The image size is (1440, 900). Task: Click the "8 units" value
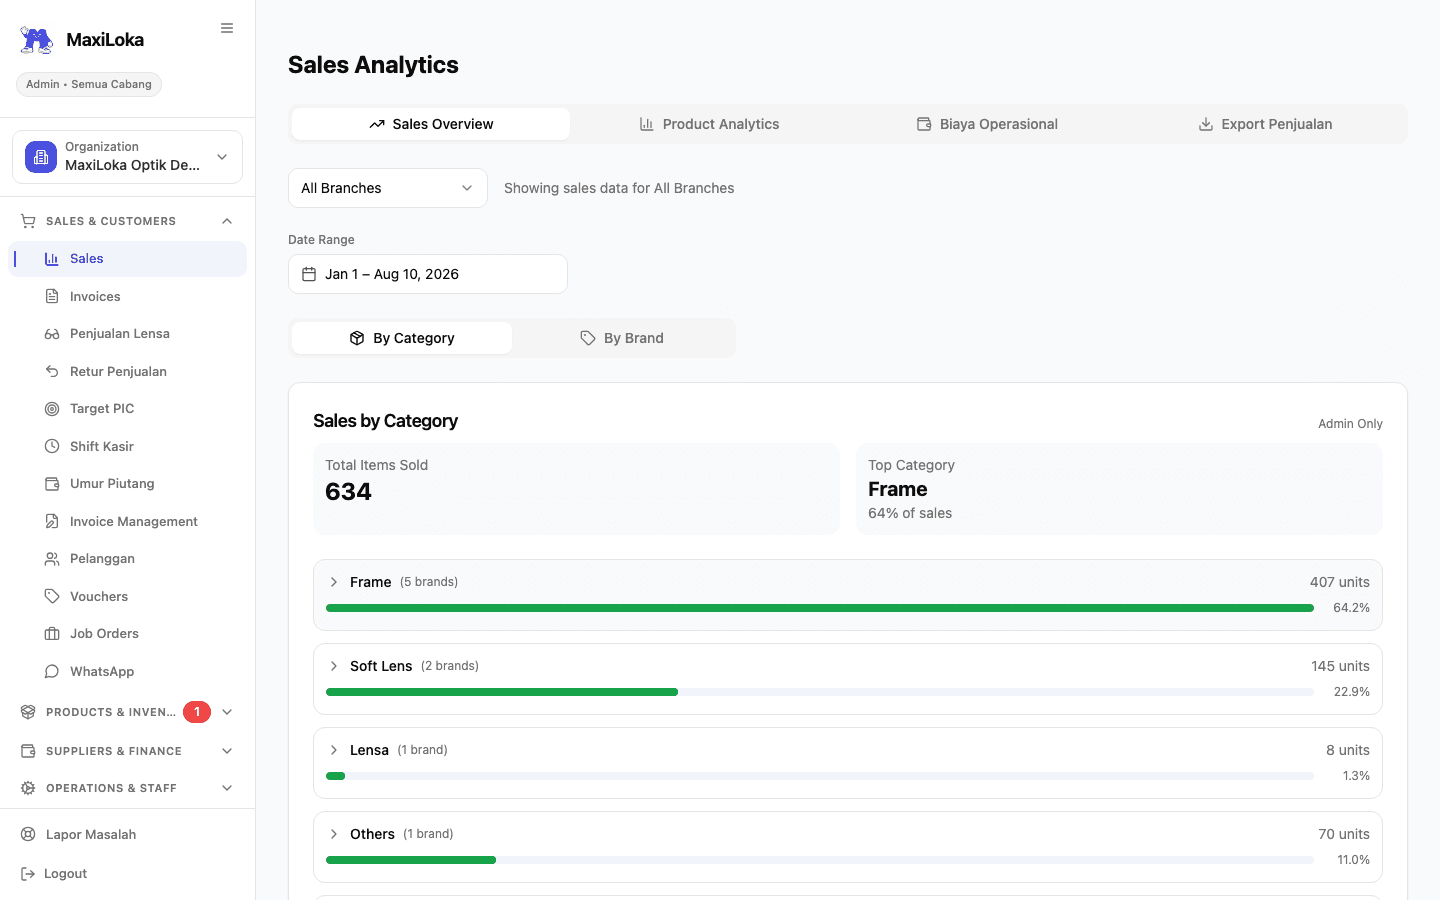[1348, 750]
